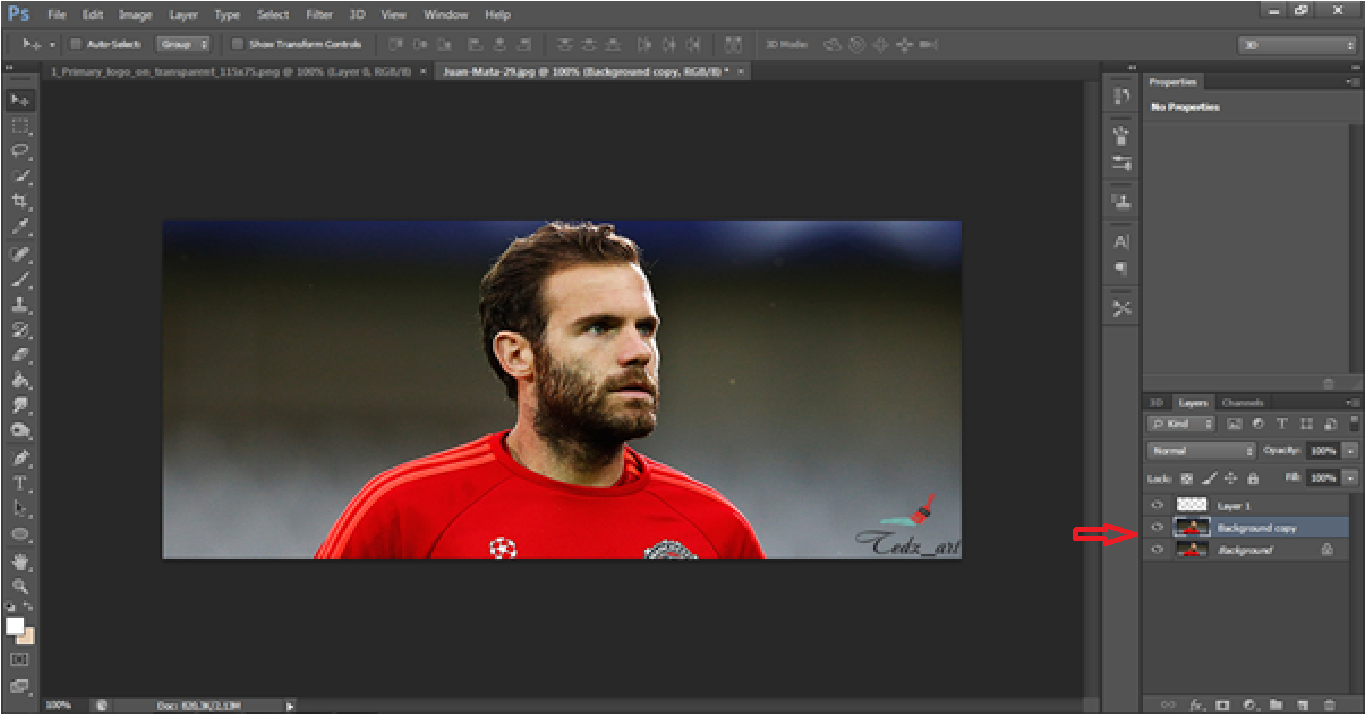
Task: Pick the Eraser tool in the toolbox
Action: 20,355
